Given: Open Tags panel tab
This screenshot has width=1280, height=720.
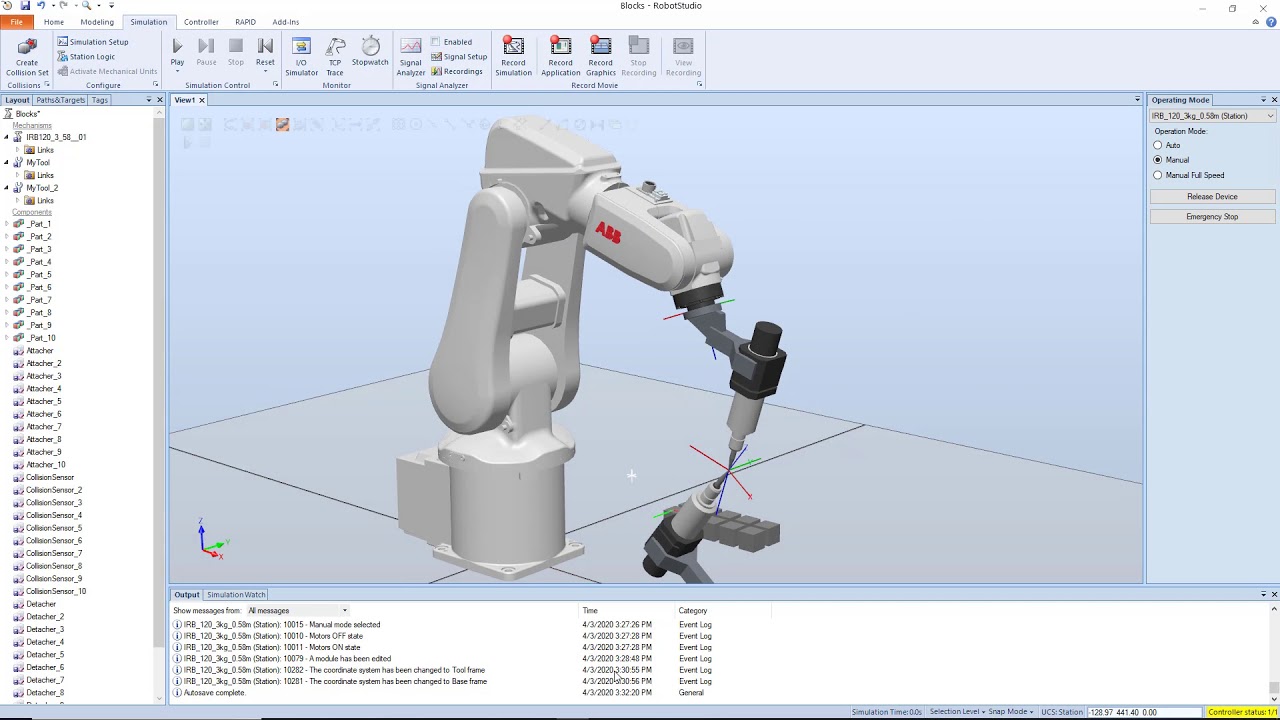Looking at the screenshot, I should point(100,100).
